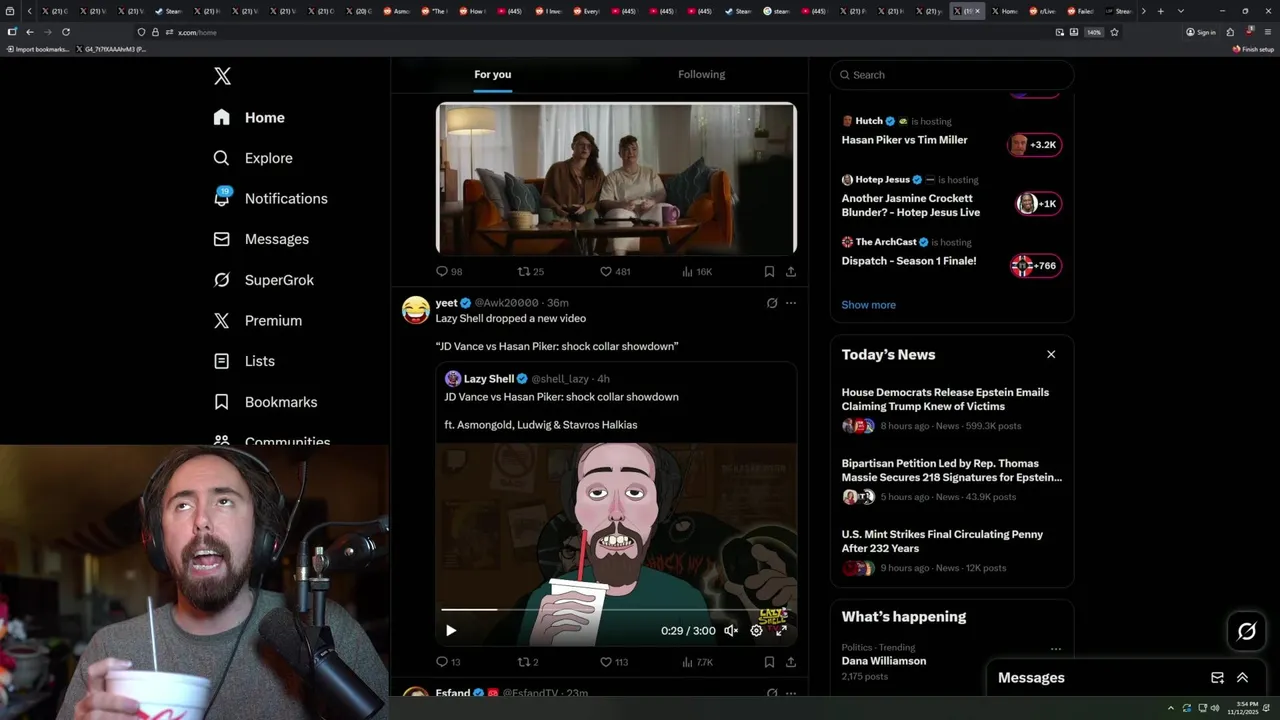
Task: Close the Today's News panel
Action: (x=1051, y=354)
